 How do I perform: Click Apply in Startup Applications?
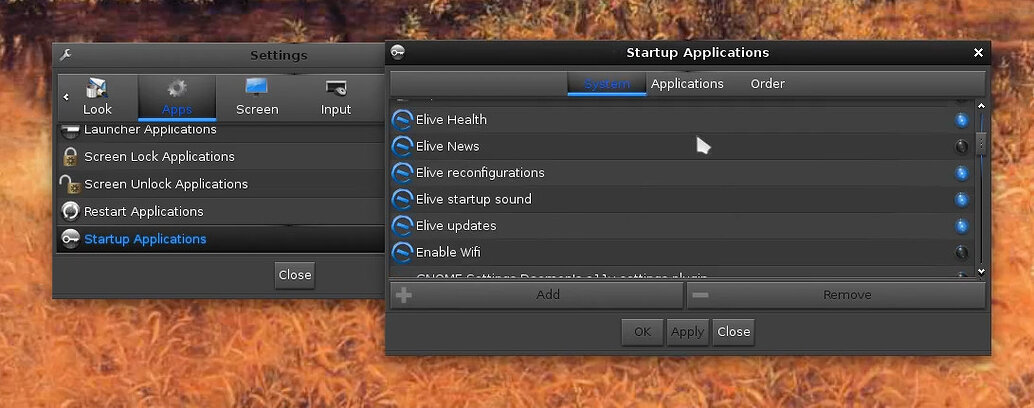click(x=687, y=332)
